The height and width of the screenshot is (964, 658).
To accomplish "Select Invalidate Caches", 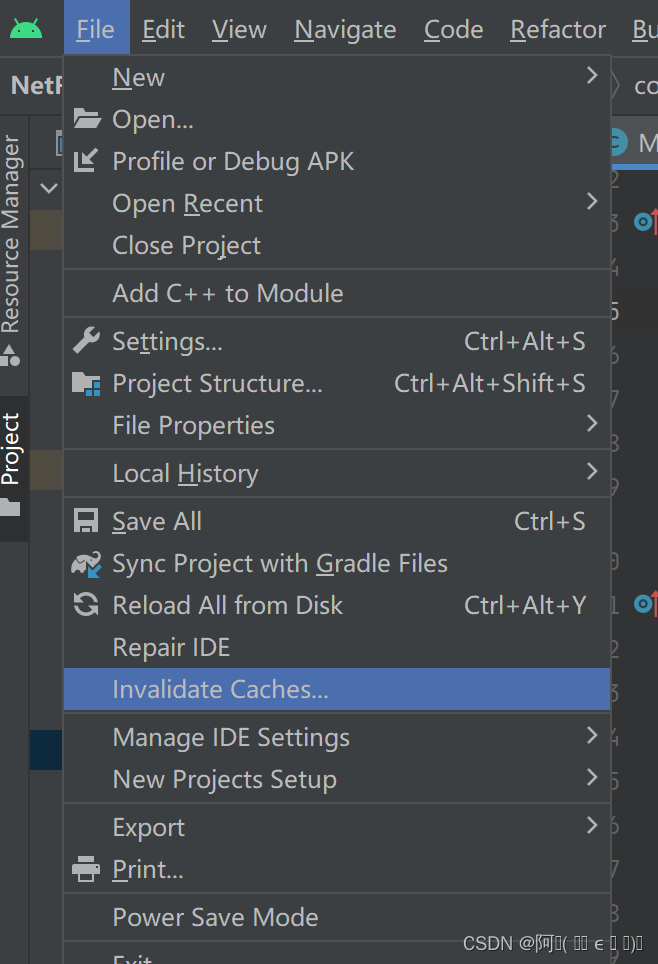I will coord(220,689).
